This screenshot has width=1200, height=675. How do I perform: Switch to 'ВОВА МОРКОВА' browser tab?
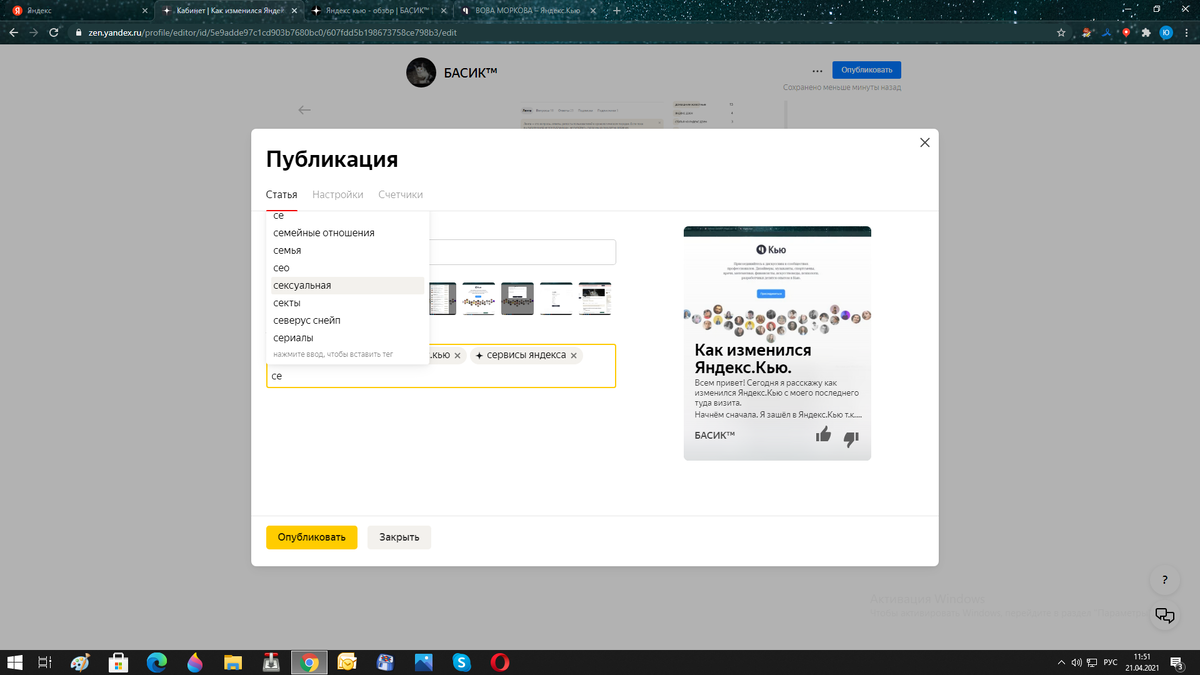click(x=529, y=10)
